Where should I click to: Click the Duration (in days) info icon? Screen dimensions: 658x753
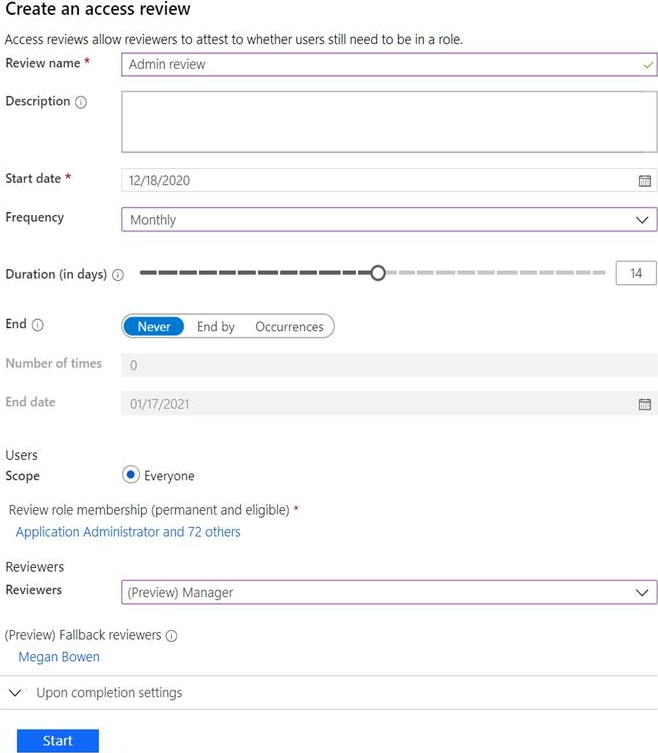click(x=118, y=275)
